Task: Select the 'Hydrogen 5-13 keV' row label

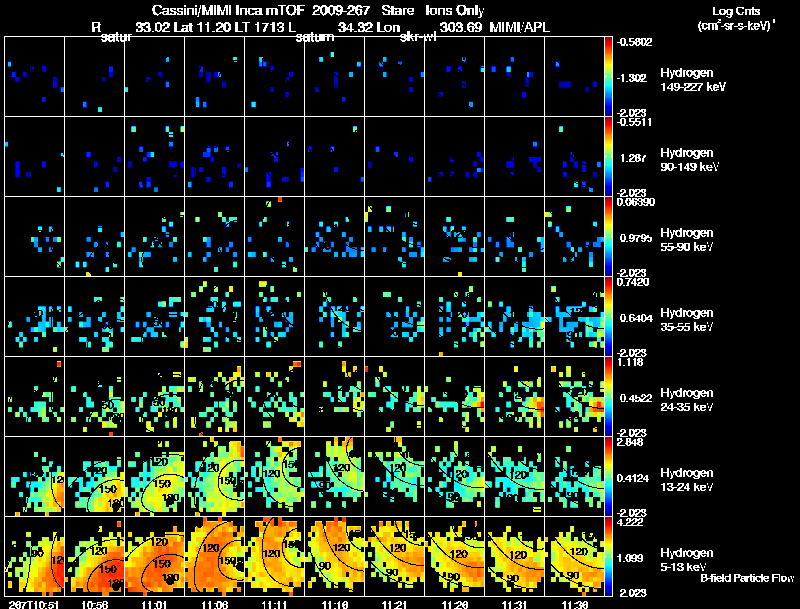Action: point(687,560)
